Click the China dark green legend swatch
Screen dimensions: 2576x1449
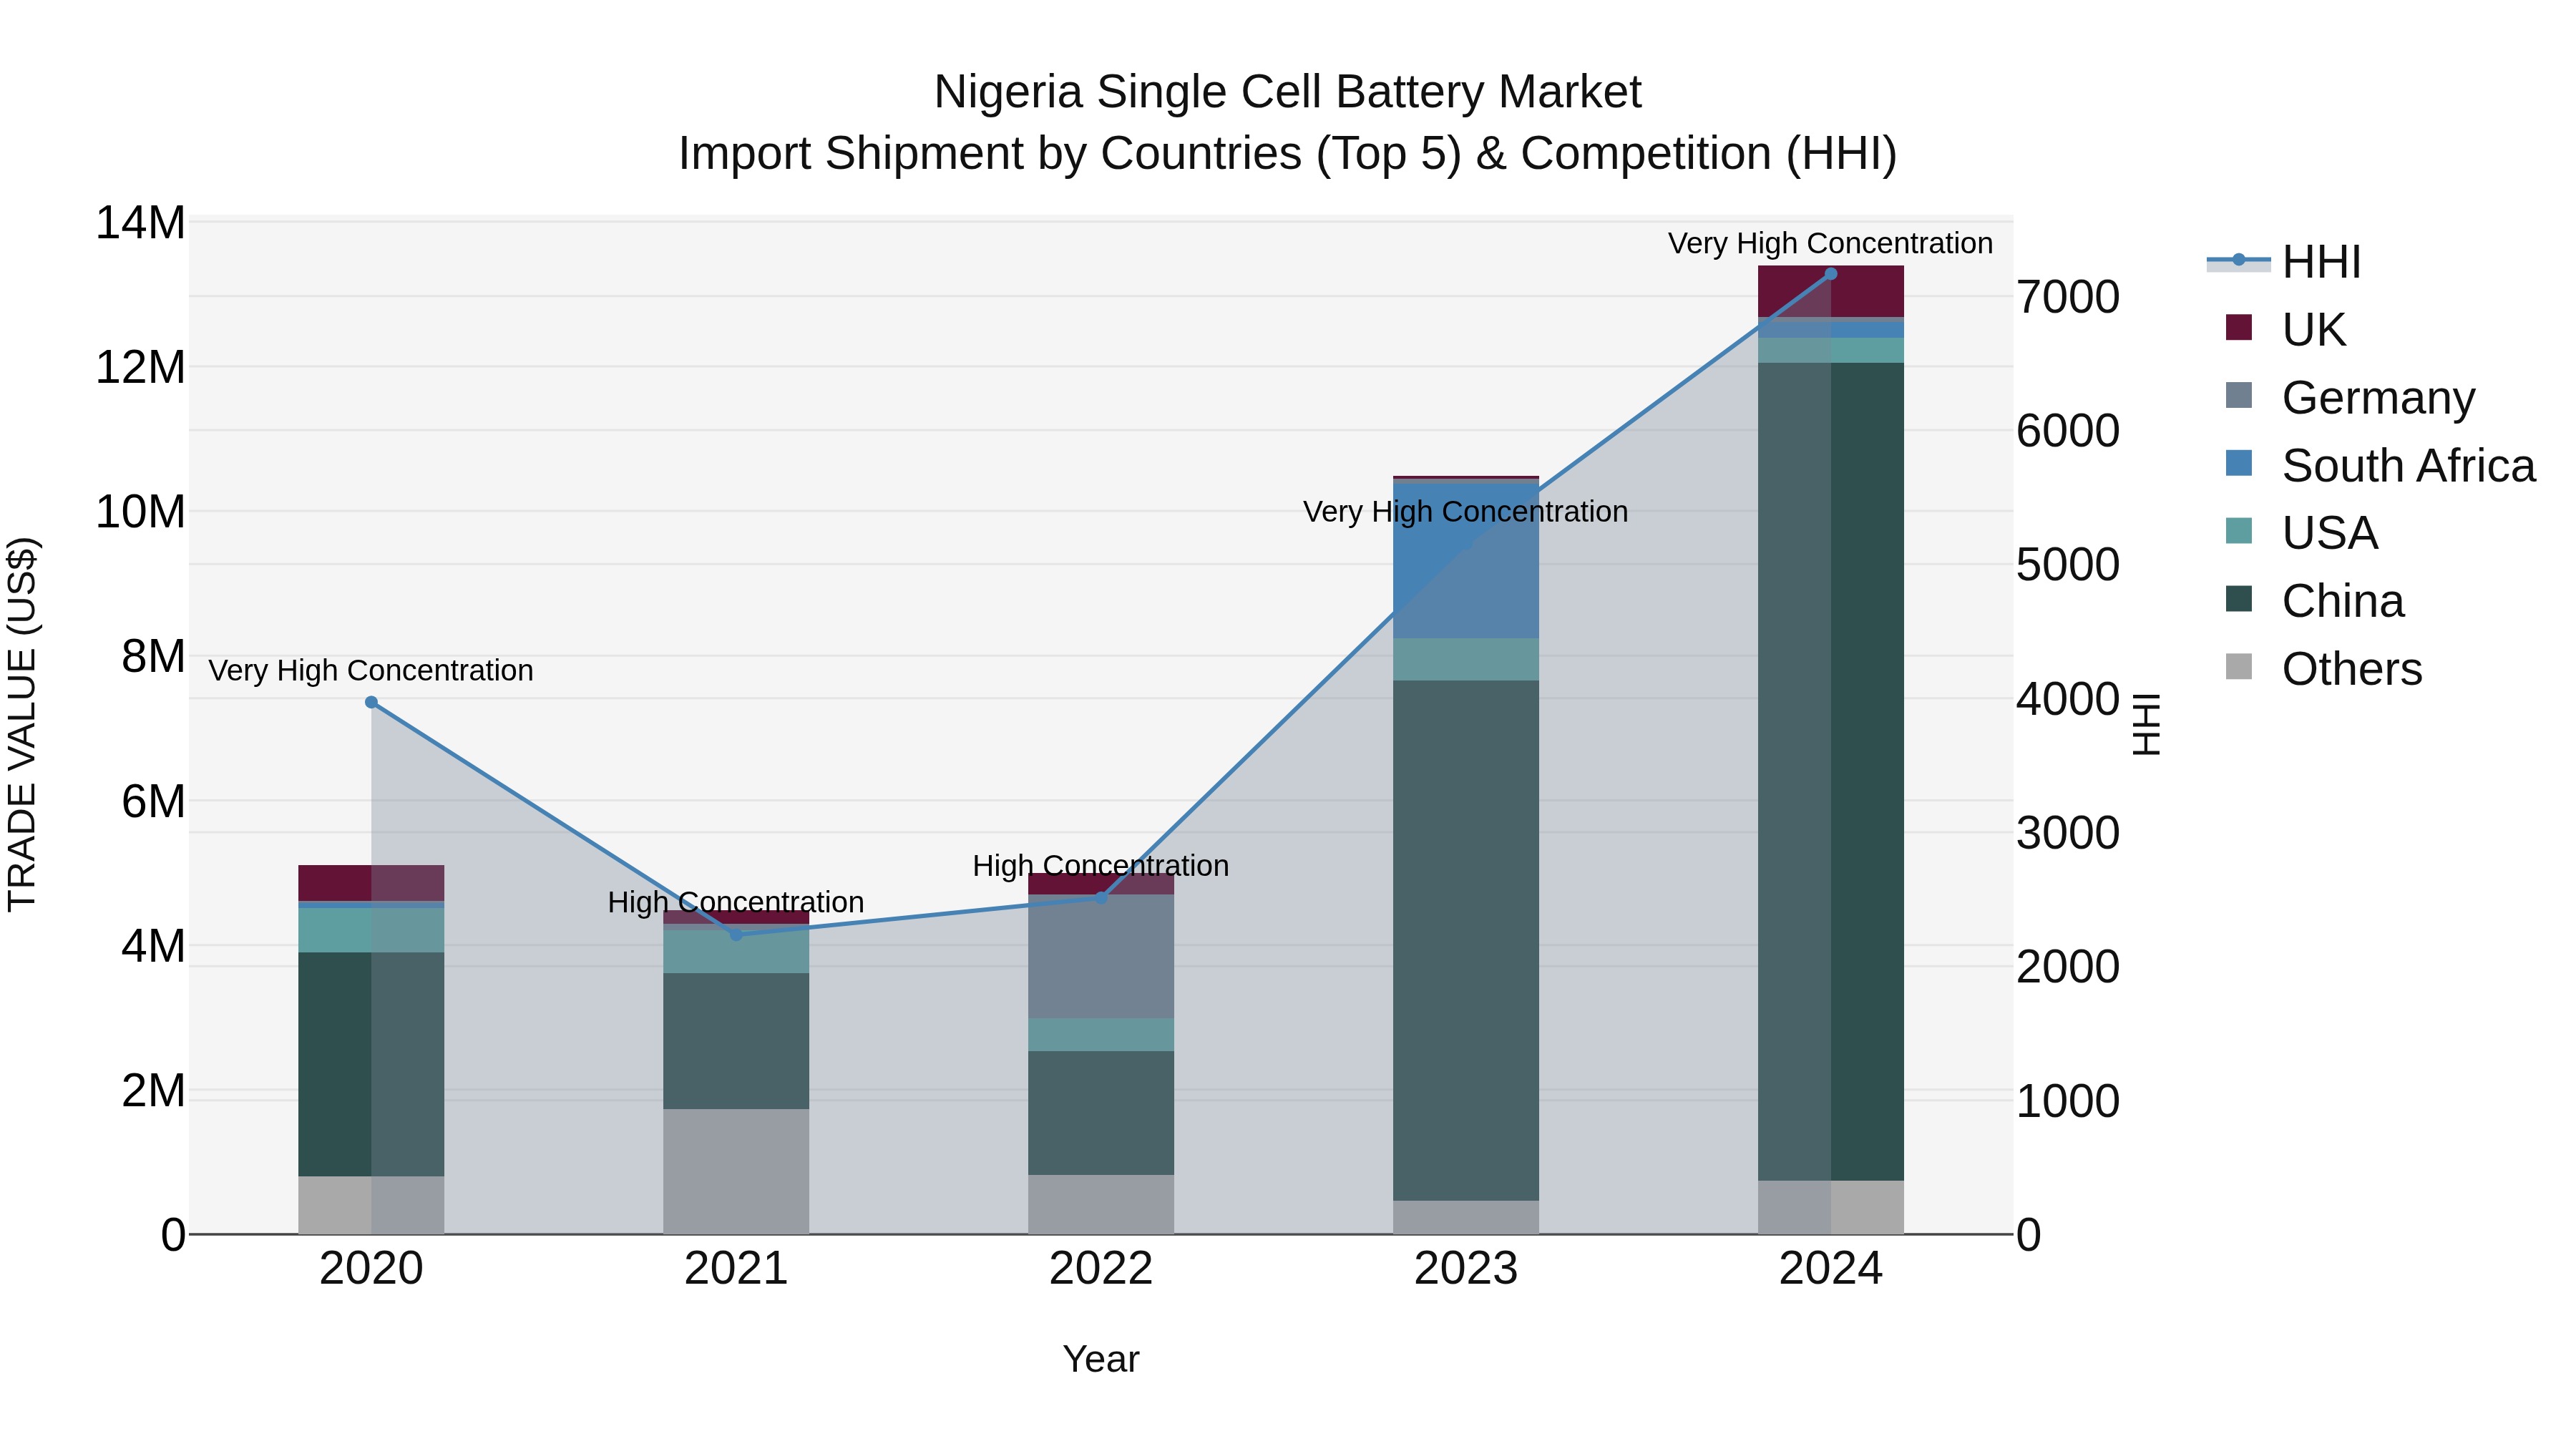pos(2239,598)
